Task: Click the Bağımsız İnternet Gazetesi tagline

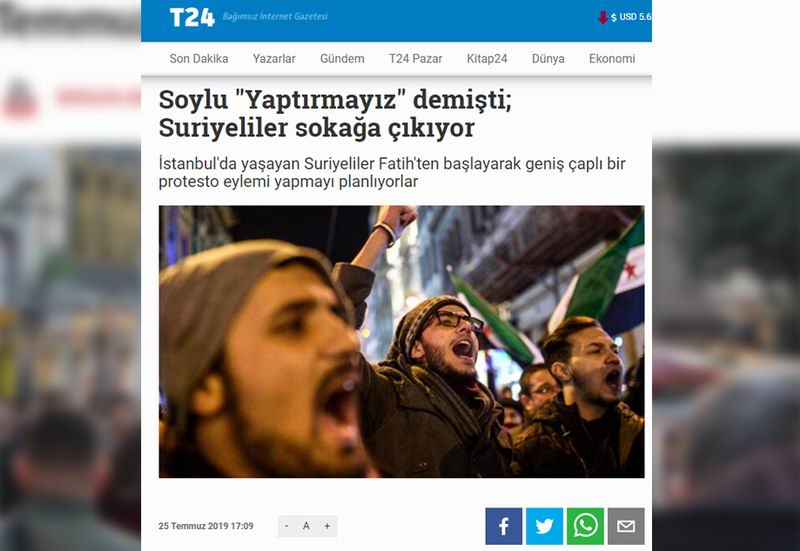Action: (x=275, y=16)
